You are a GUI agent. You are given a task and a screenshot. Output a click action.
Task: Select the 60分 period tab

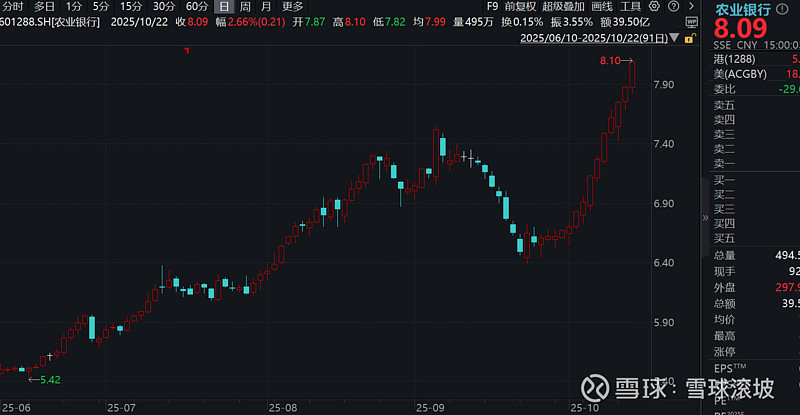click(196, 6)
